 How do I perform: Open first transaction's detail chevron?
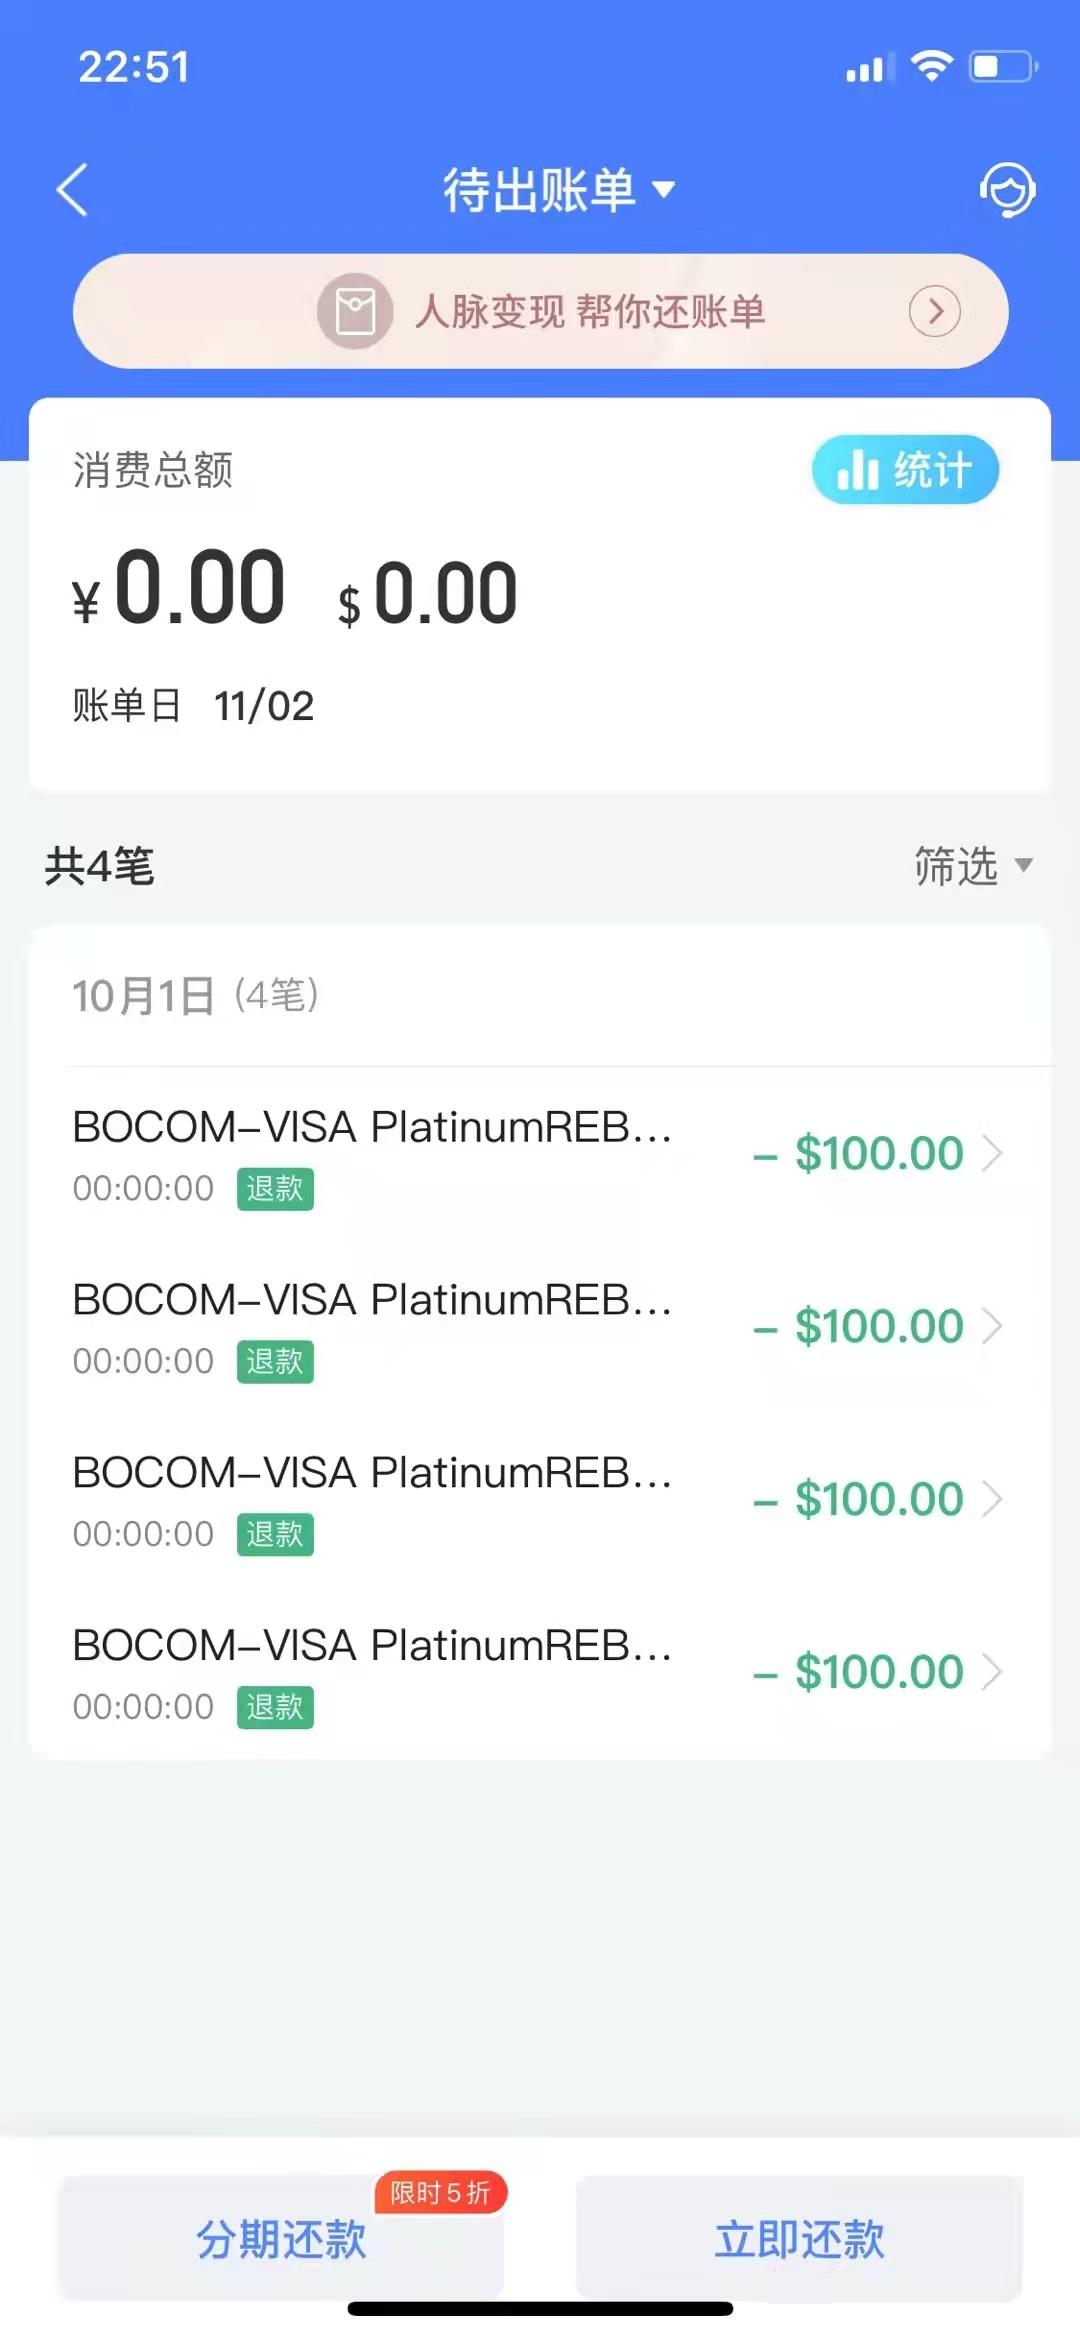coord(992,1153)
